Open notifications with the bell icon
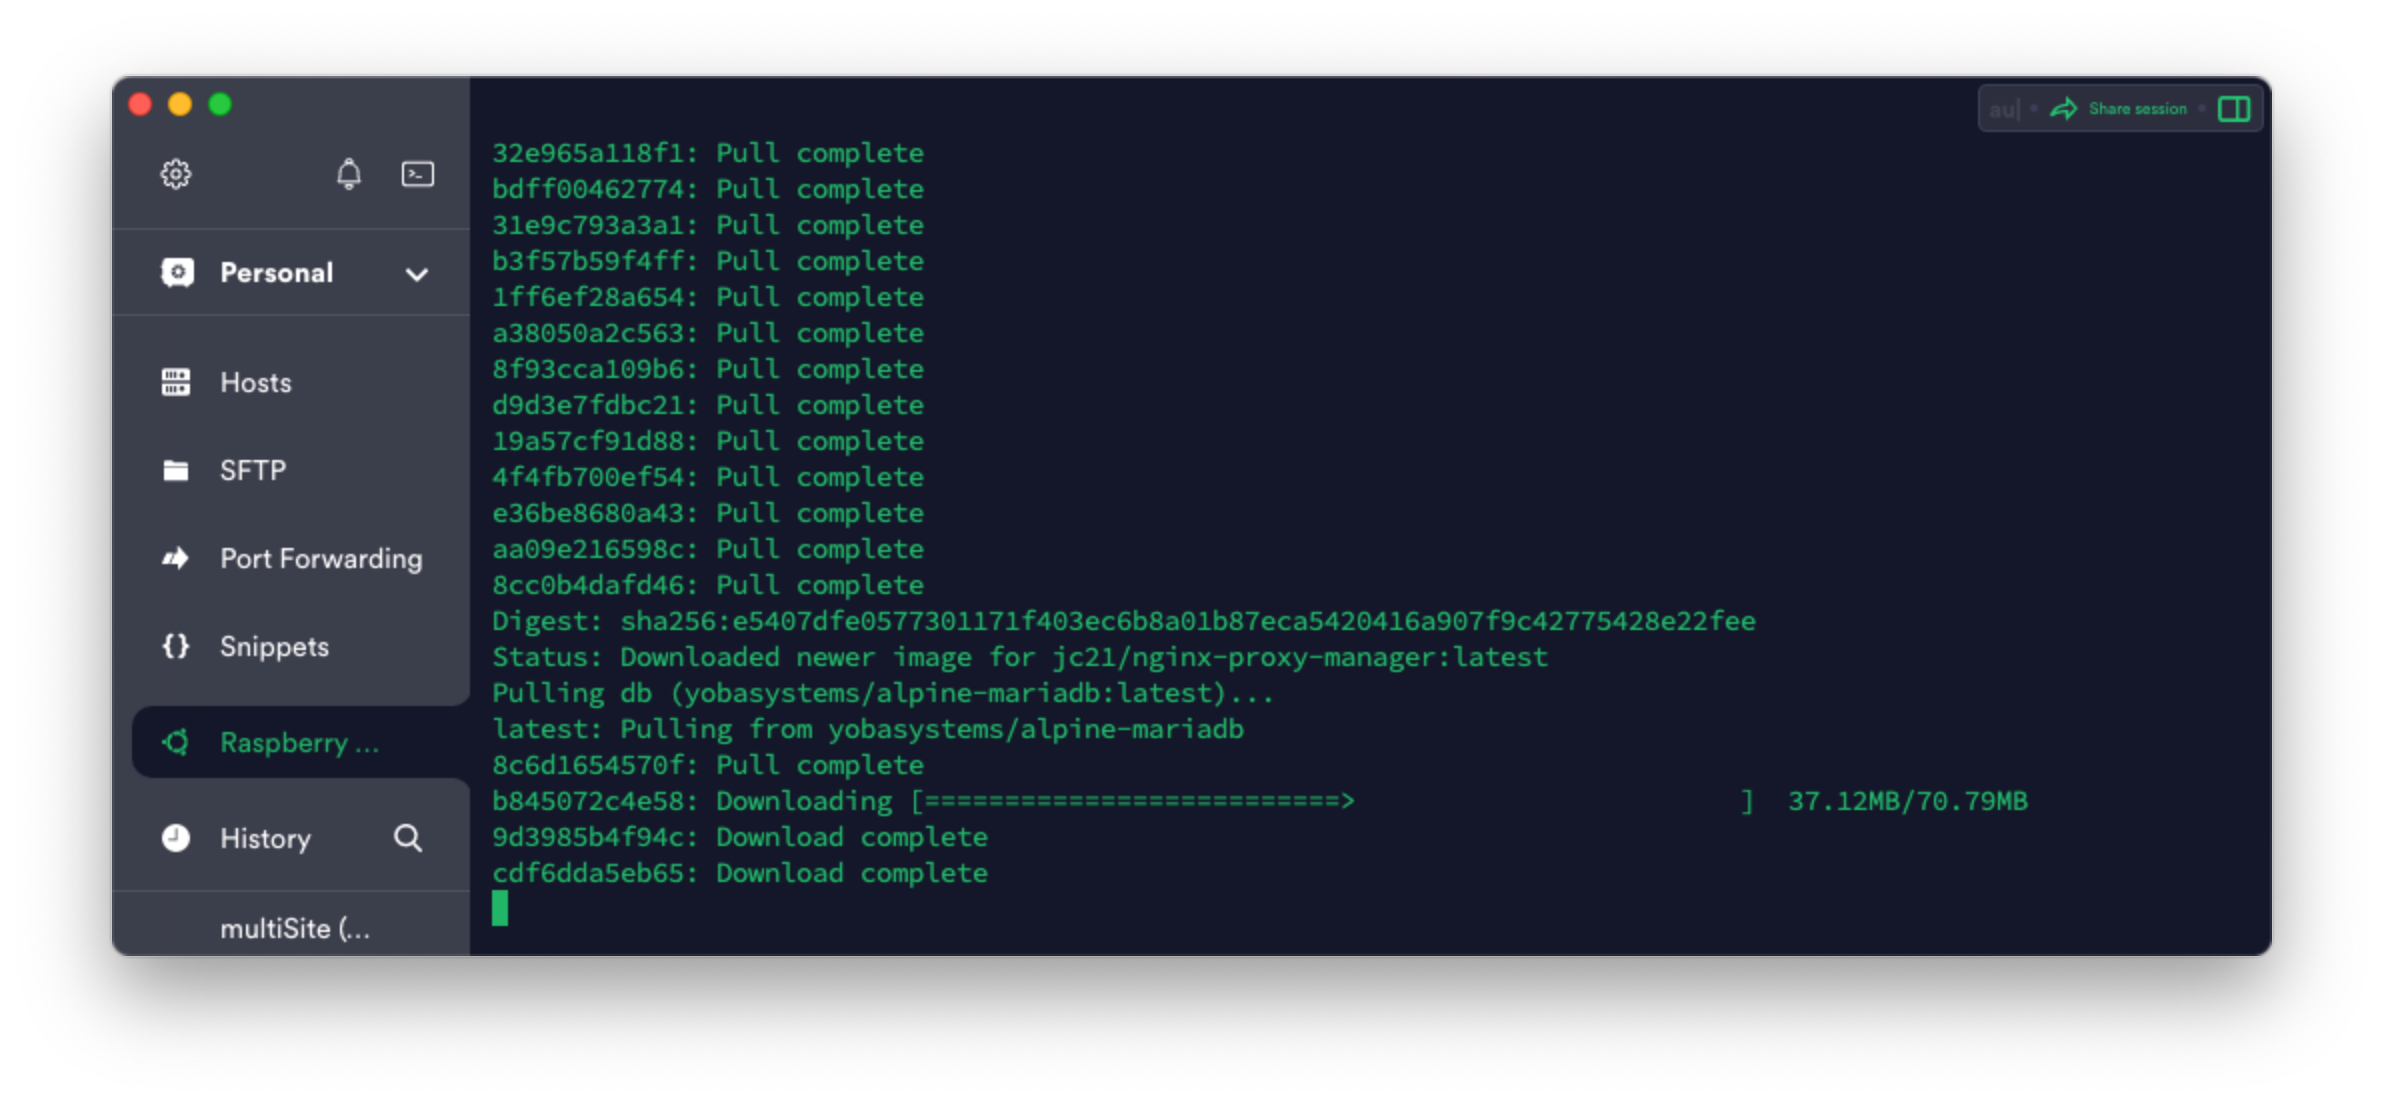The width and height of the screenshot is (2384, 1104). coord(348,174)
